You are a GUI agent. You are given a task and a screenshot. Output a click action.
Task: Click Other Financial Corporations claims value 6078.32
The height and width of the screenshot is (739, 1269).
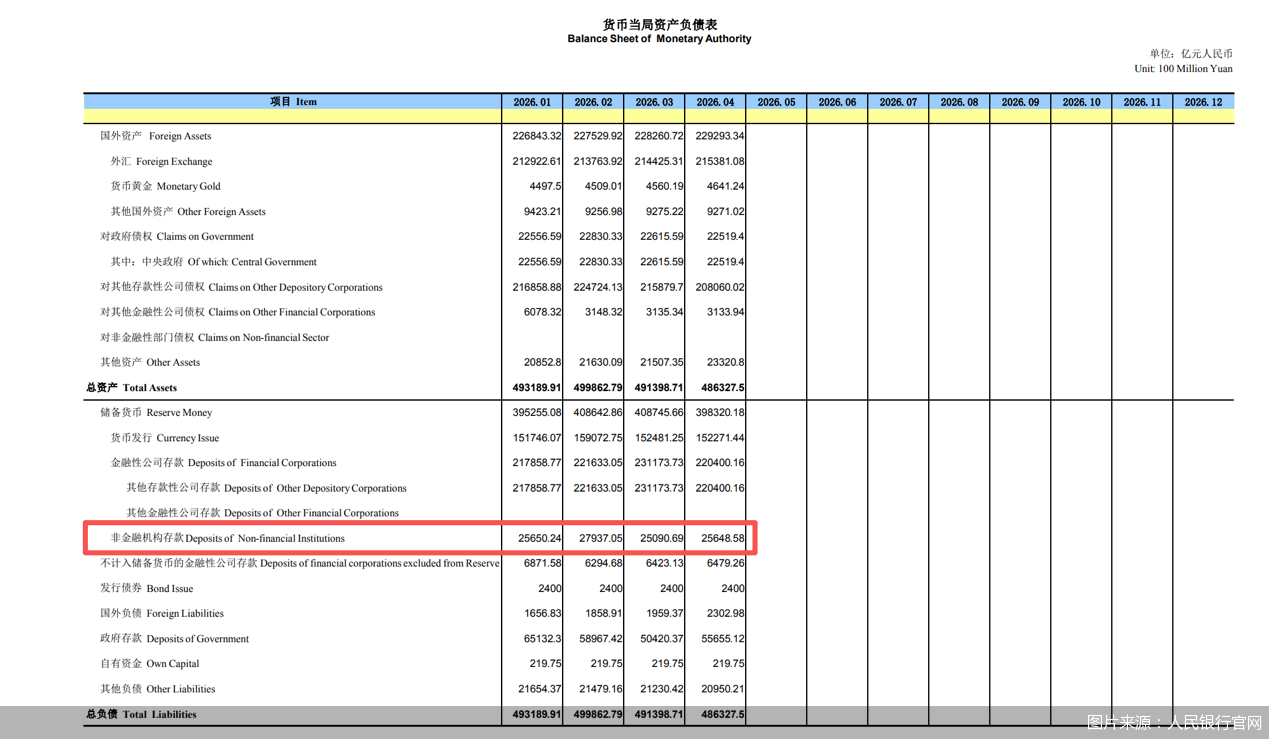tap(543, 312)
